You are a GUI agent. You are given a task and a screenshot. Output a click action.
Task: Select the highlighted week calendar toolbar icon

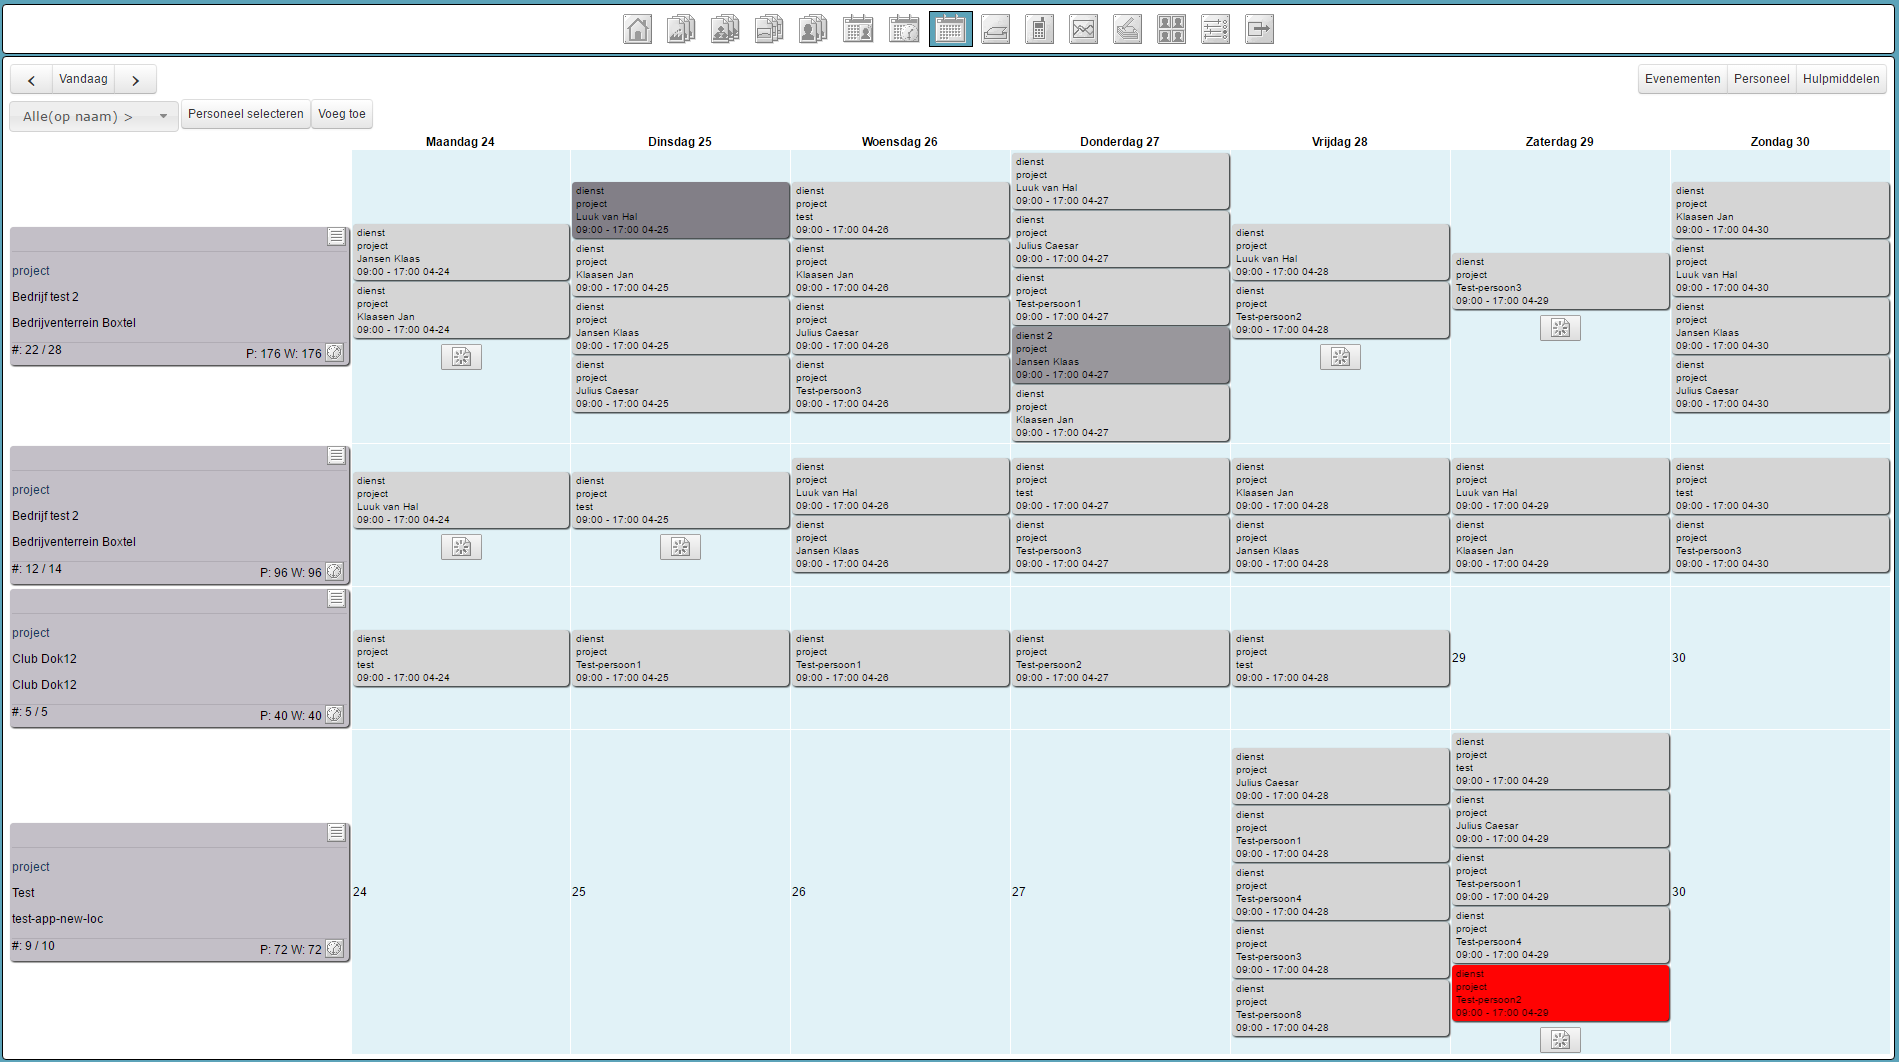[950, 30]
